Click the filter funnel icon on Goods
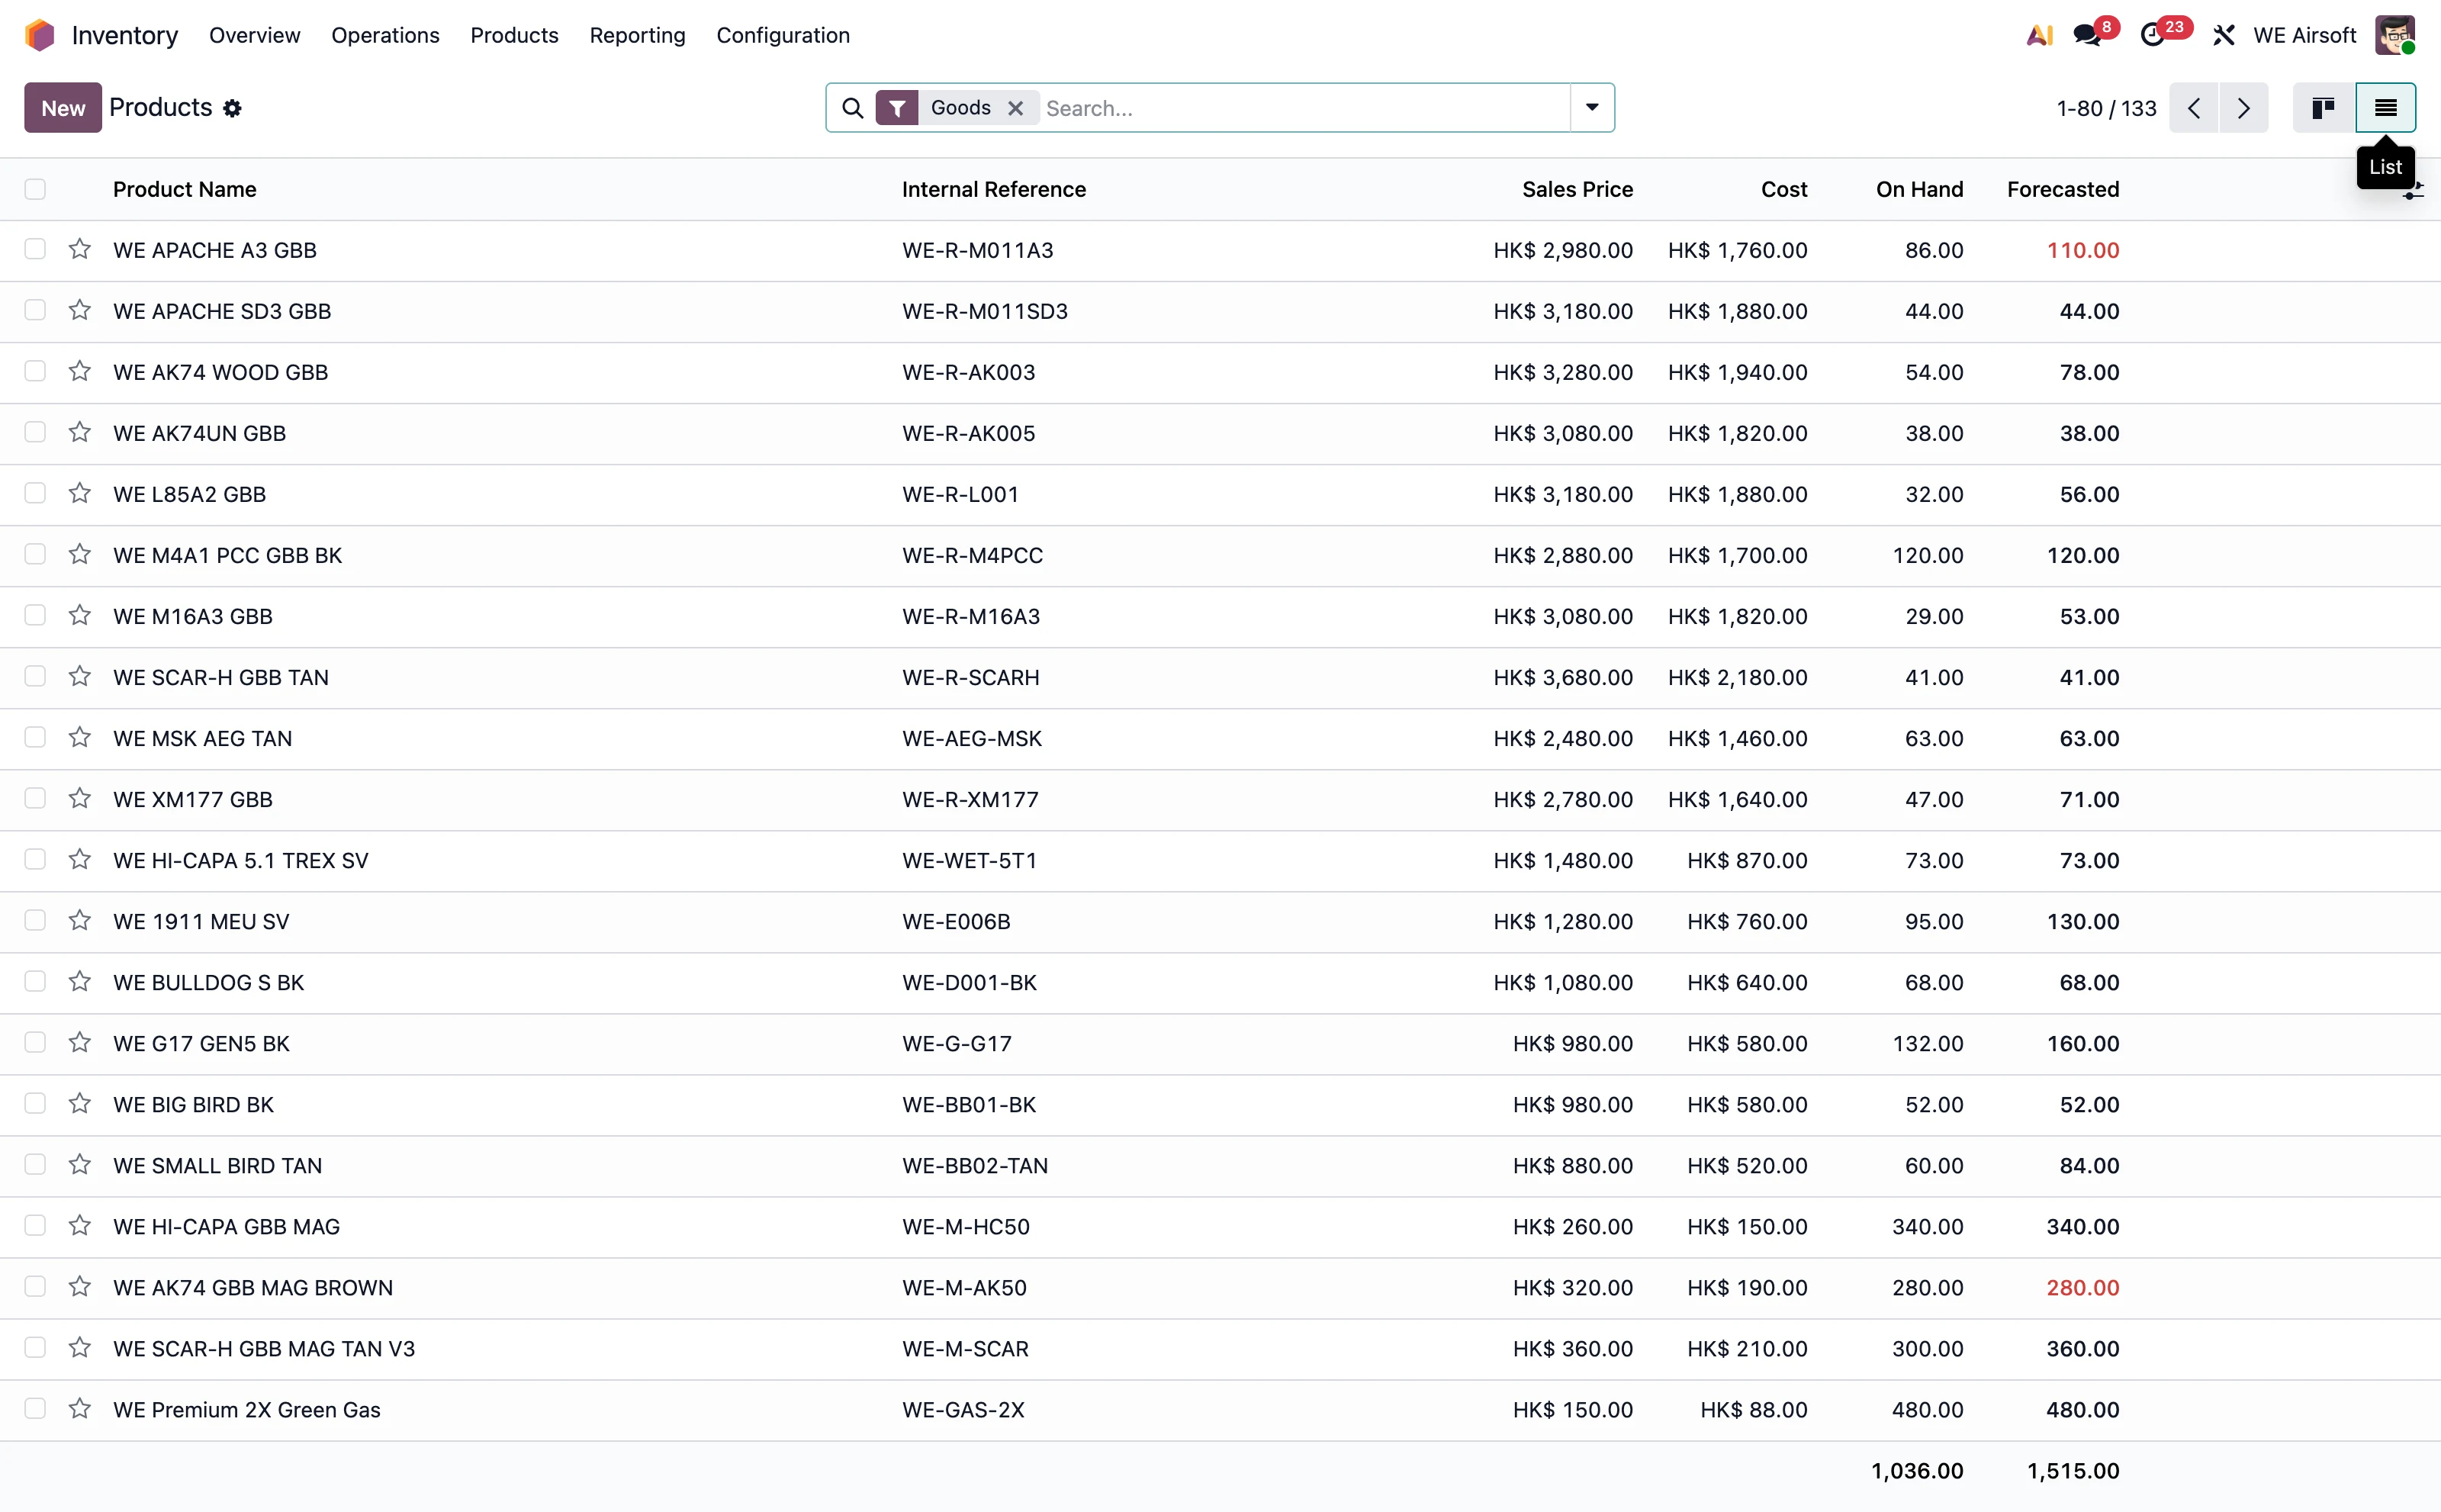The height and width of the screenshot is (1512, 2441). point(897,108)
